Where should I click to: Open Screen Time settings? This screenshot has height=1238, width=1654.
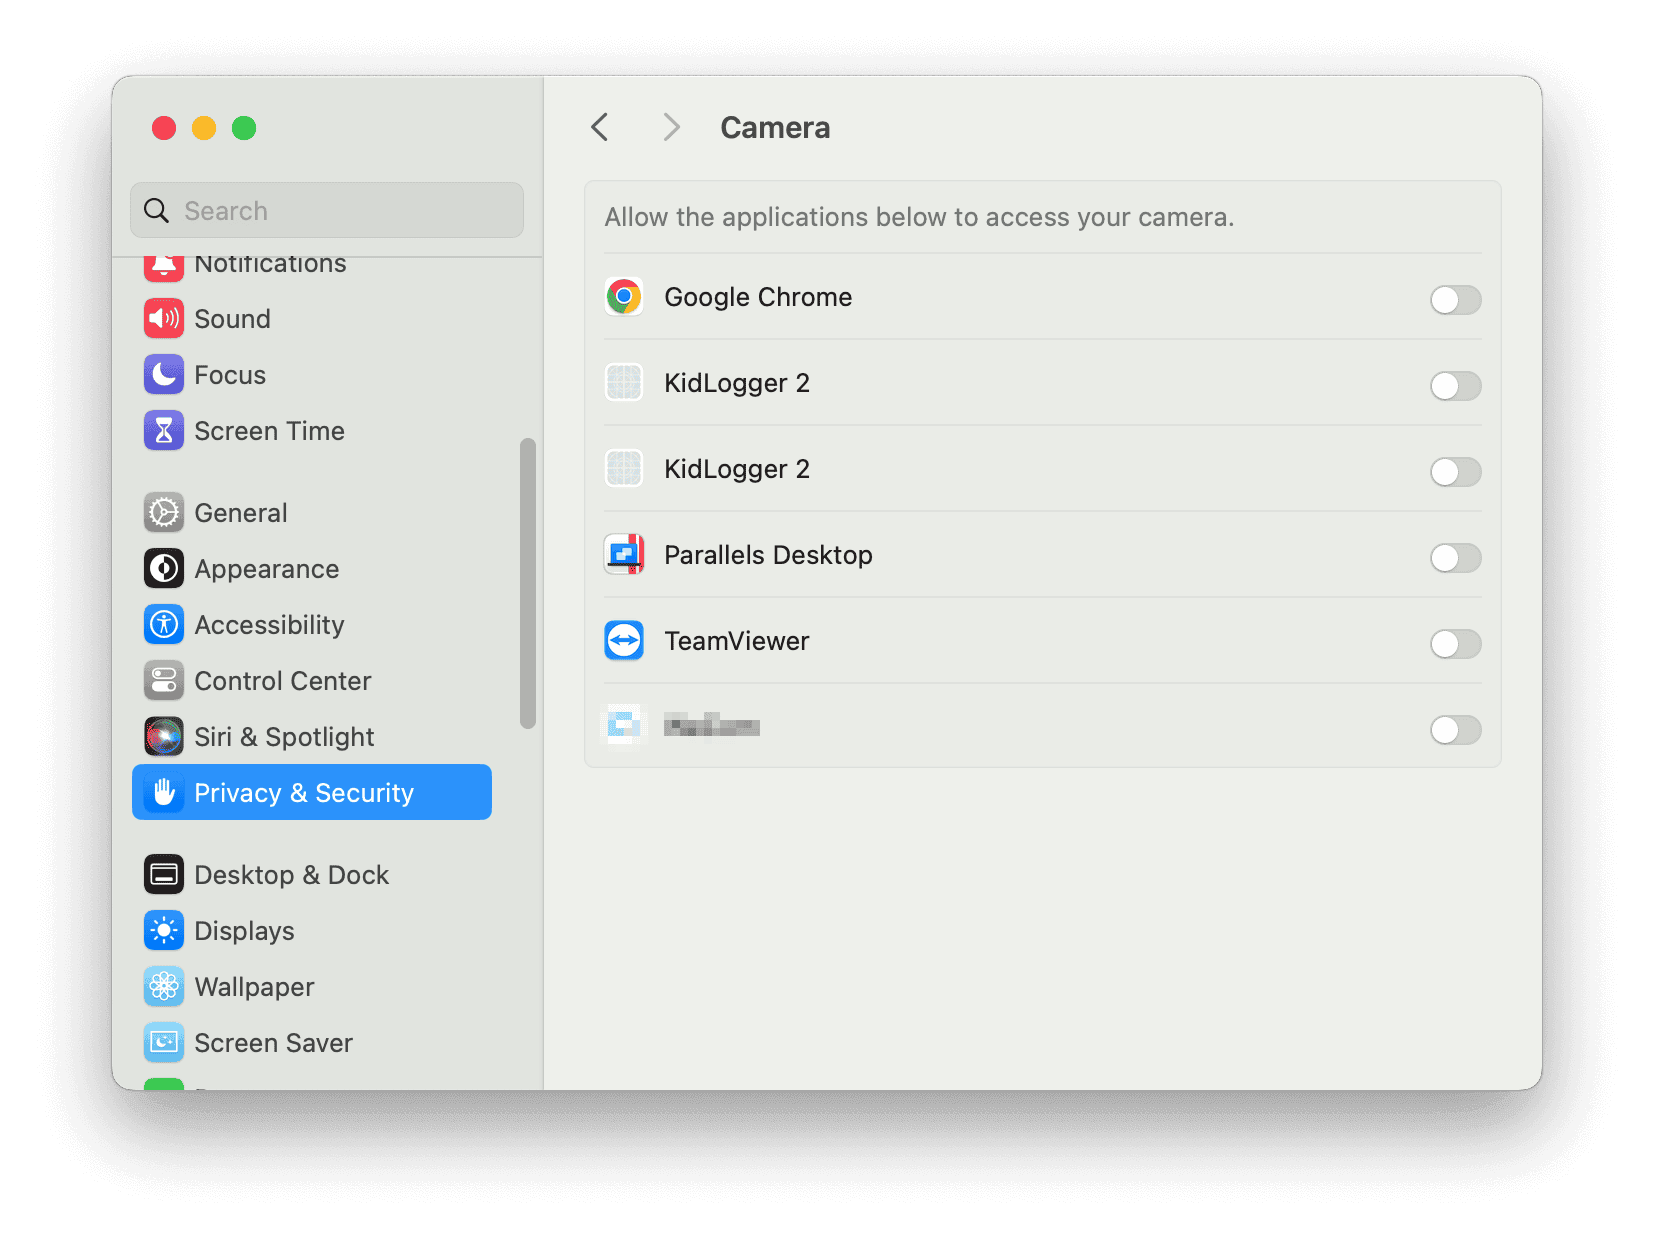click(x=312, y=431)
